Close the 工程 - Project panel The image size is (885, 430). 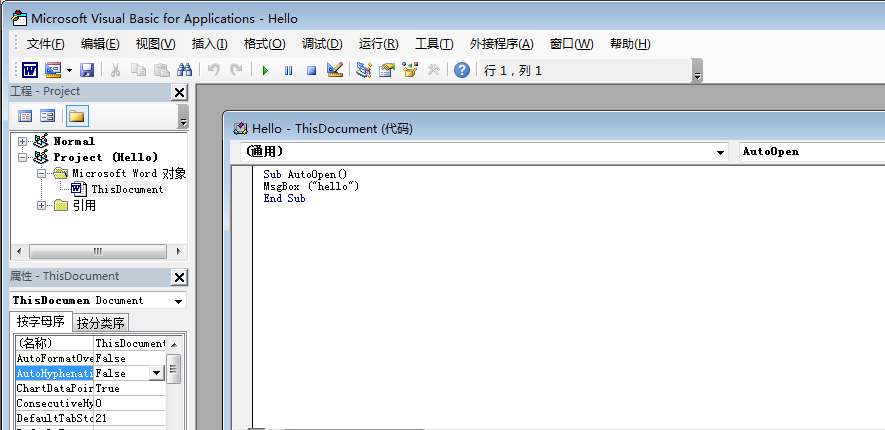coord(179,93)
